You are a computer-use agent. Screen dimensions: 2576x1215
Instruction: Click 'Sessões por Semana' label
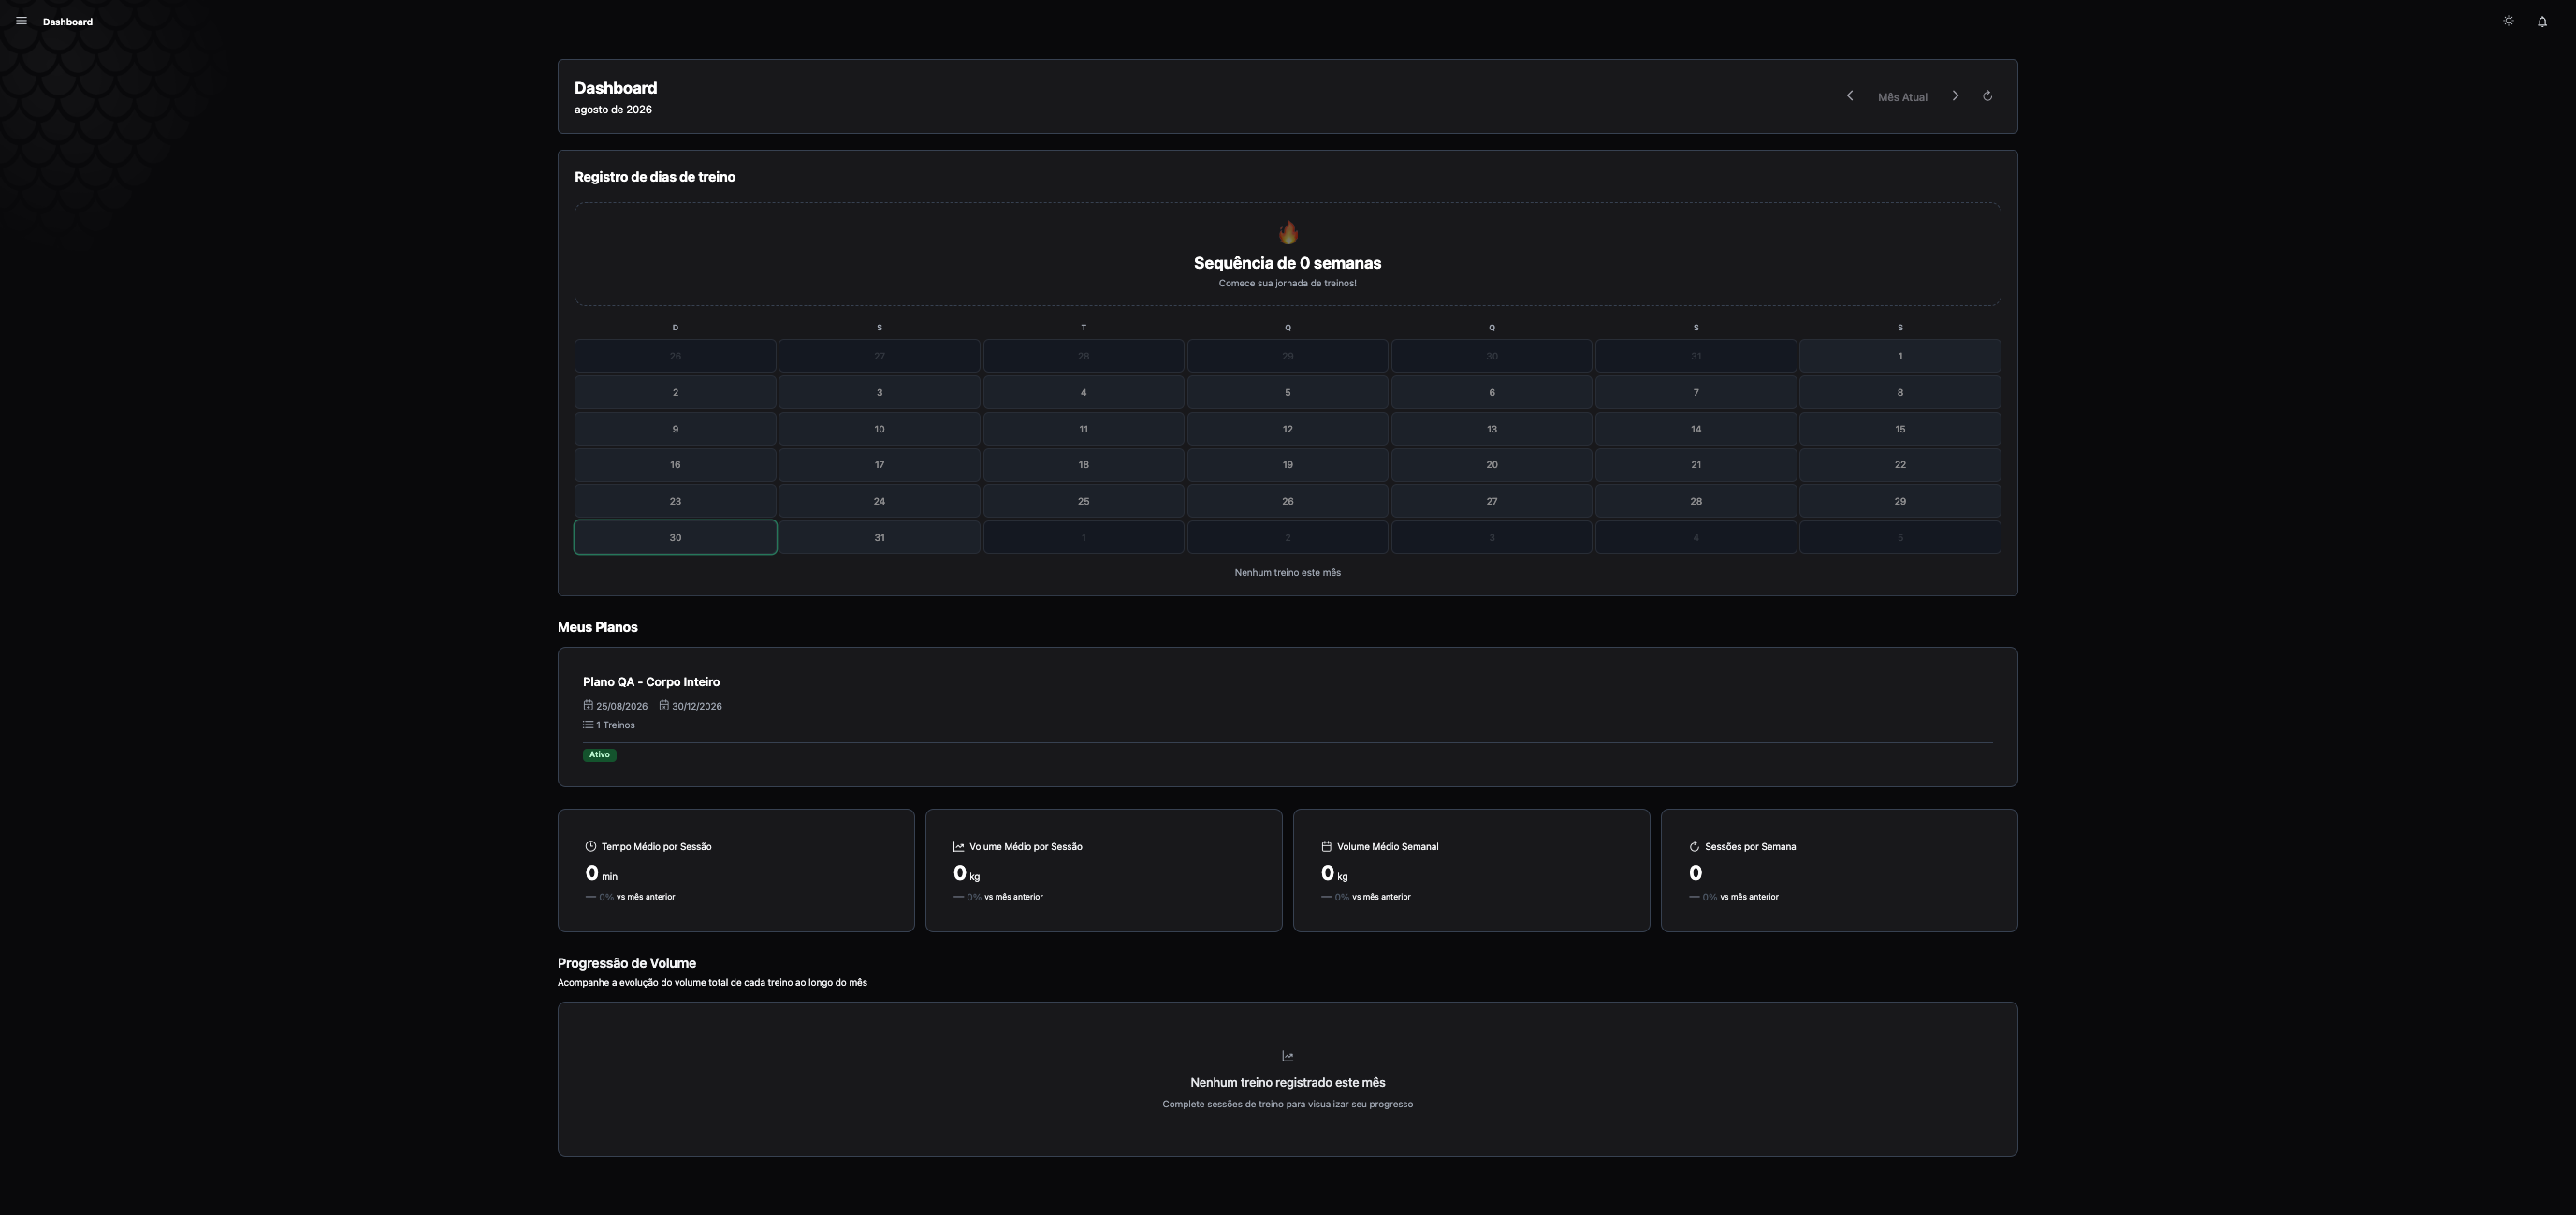coord(1750,847)
